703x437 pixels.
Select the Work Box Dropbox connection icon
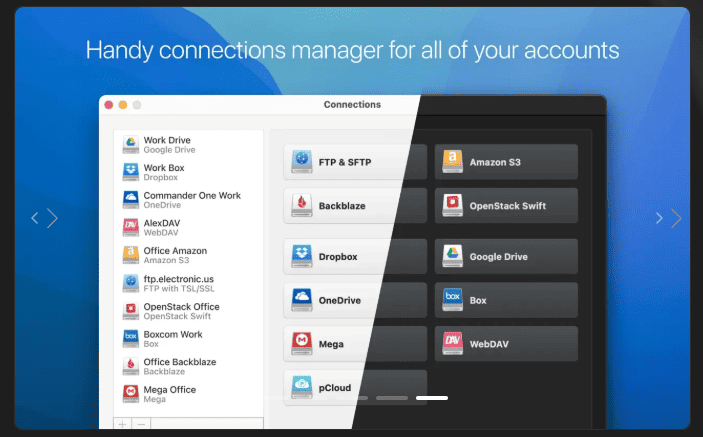130,172
